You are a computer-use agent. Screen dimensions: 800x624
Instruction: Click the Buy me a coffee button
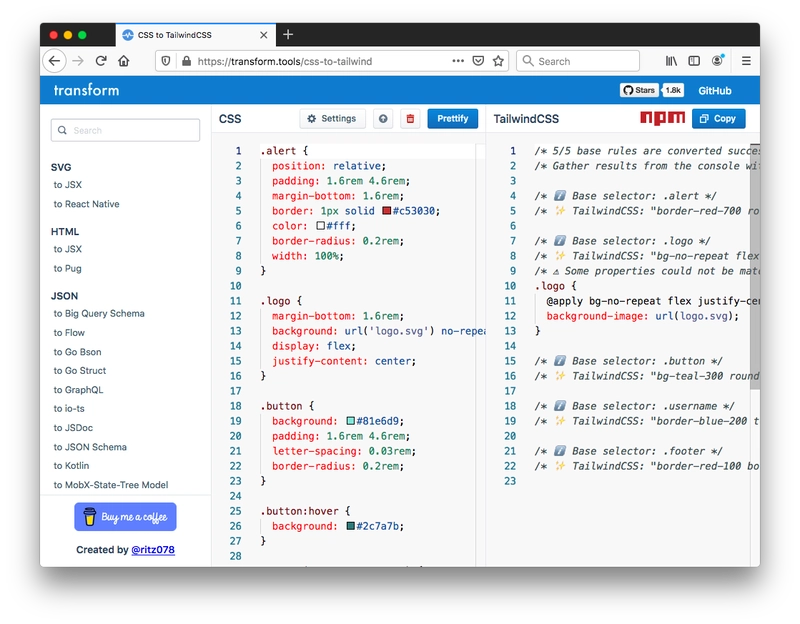[126, 517]
